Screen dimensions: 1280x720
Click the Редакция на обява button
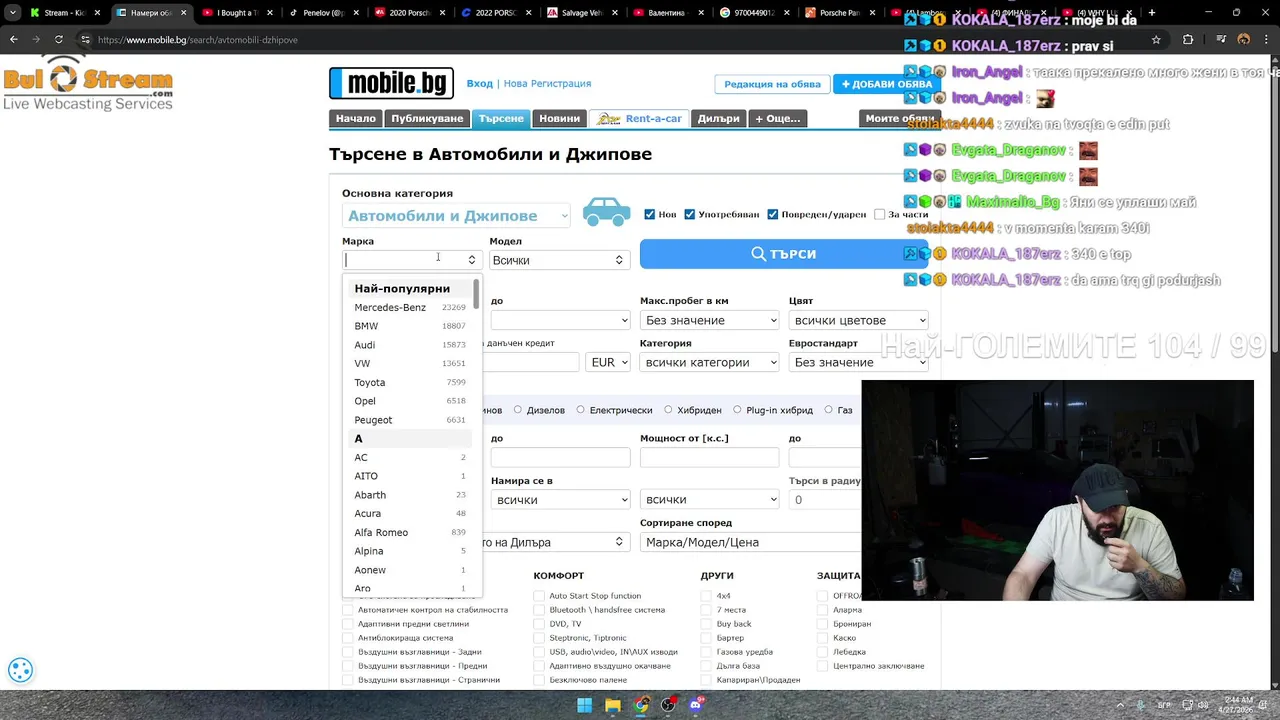(x=772, y=84)
